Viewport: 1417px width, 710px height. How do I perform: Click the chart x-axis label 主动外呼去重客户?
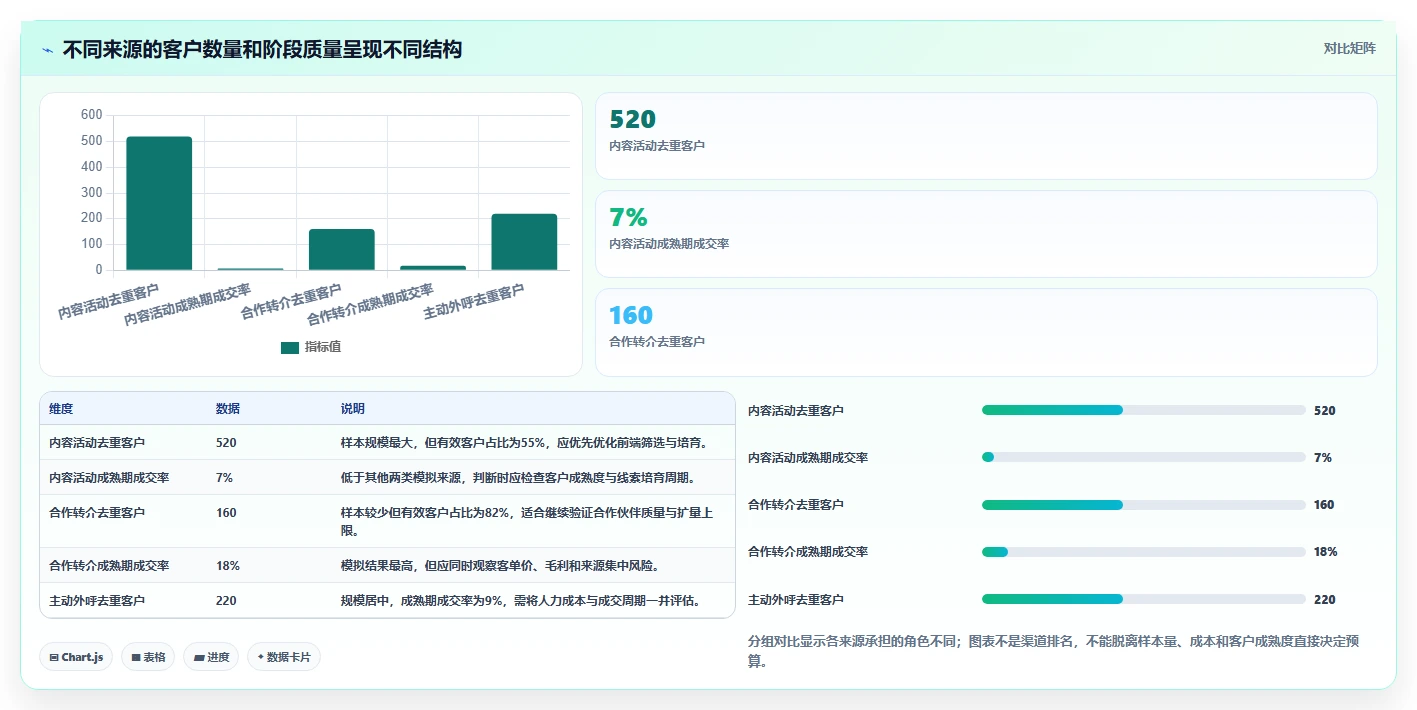click(x=475, y=302)
